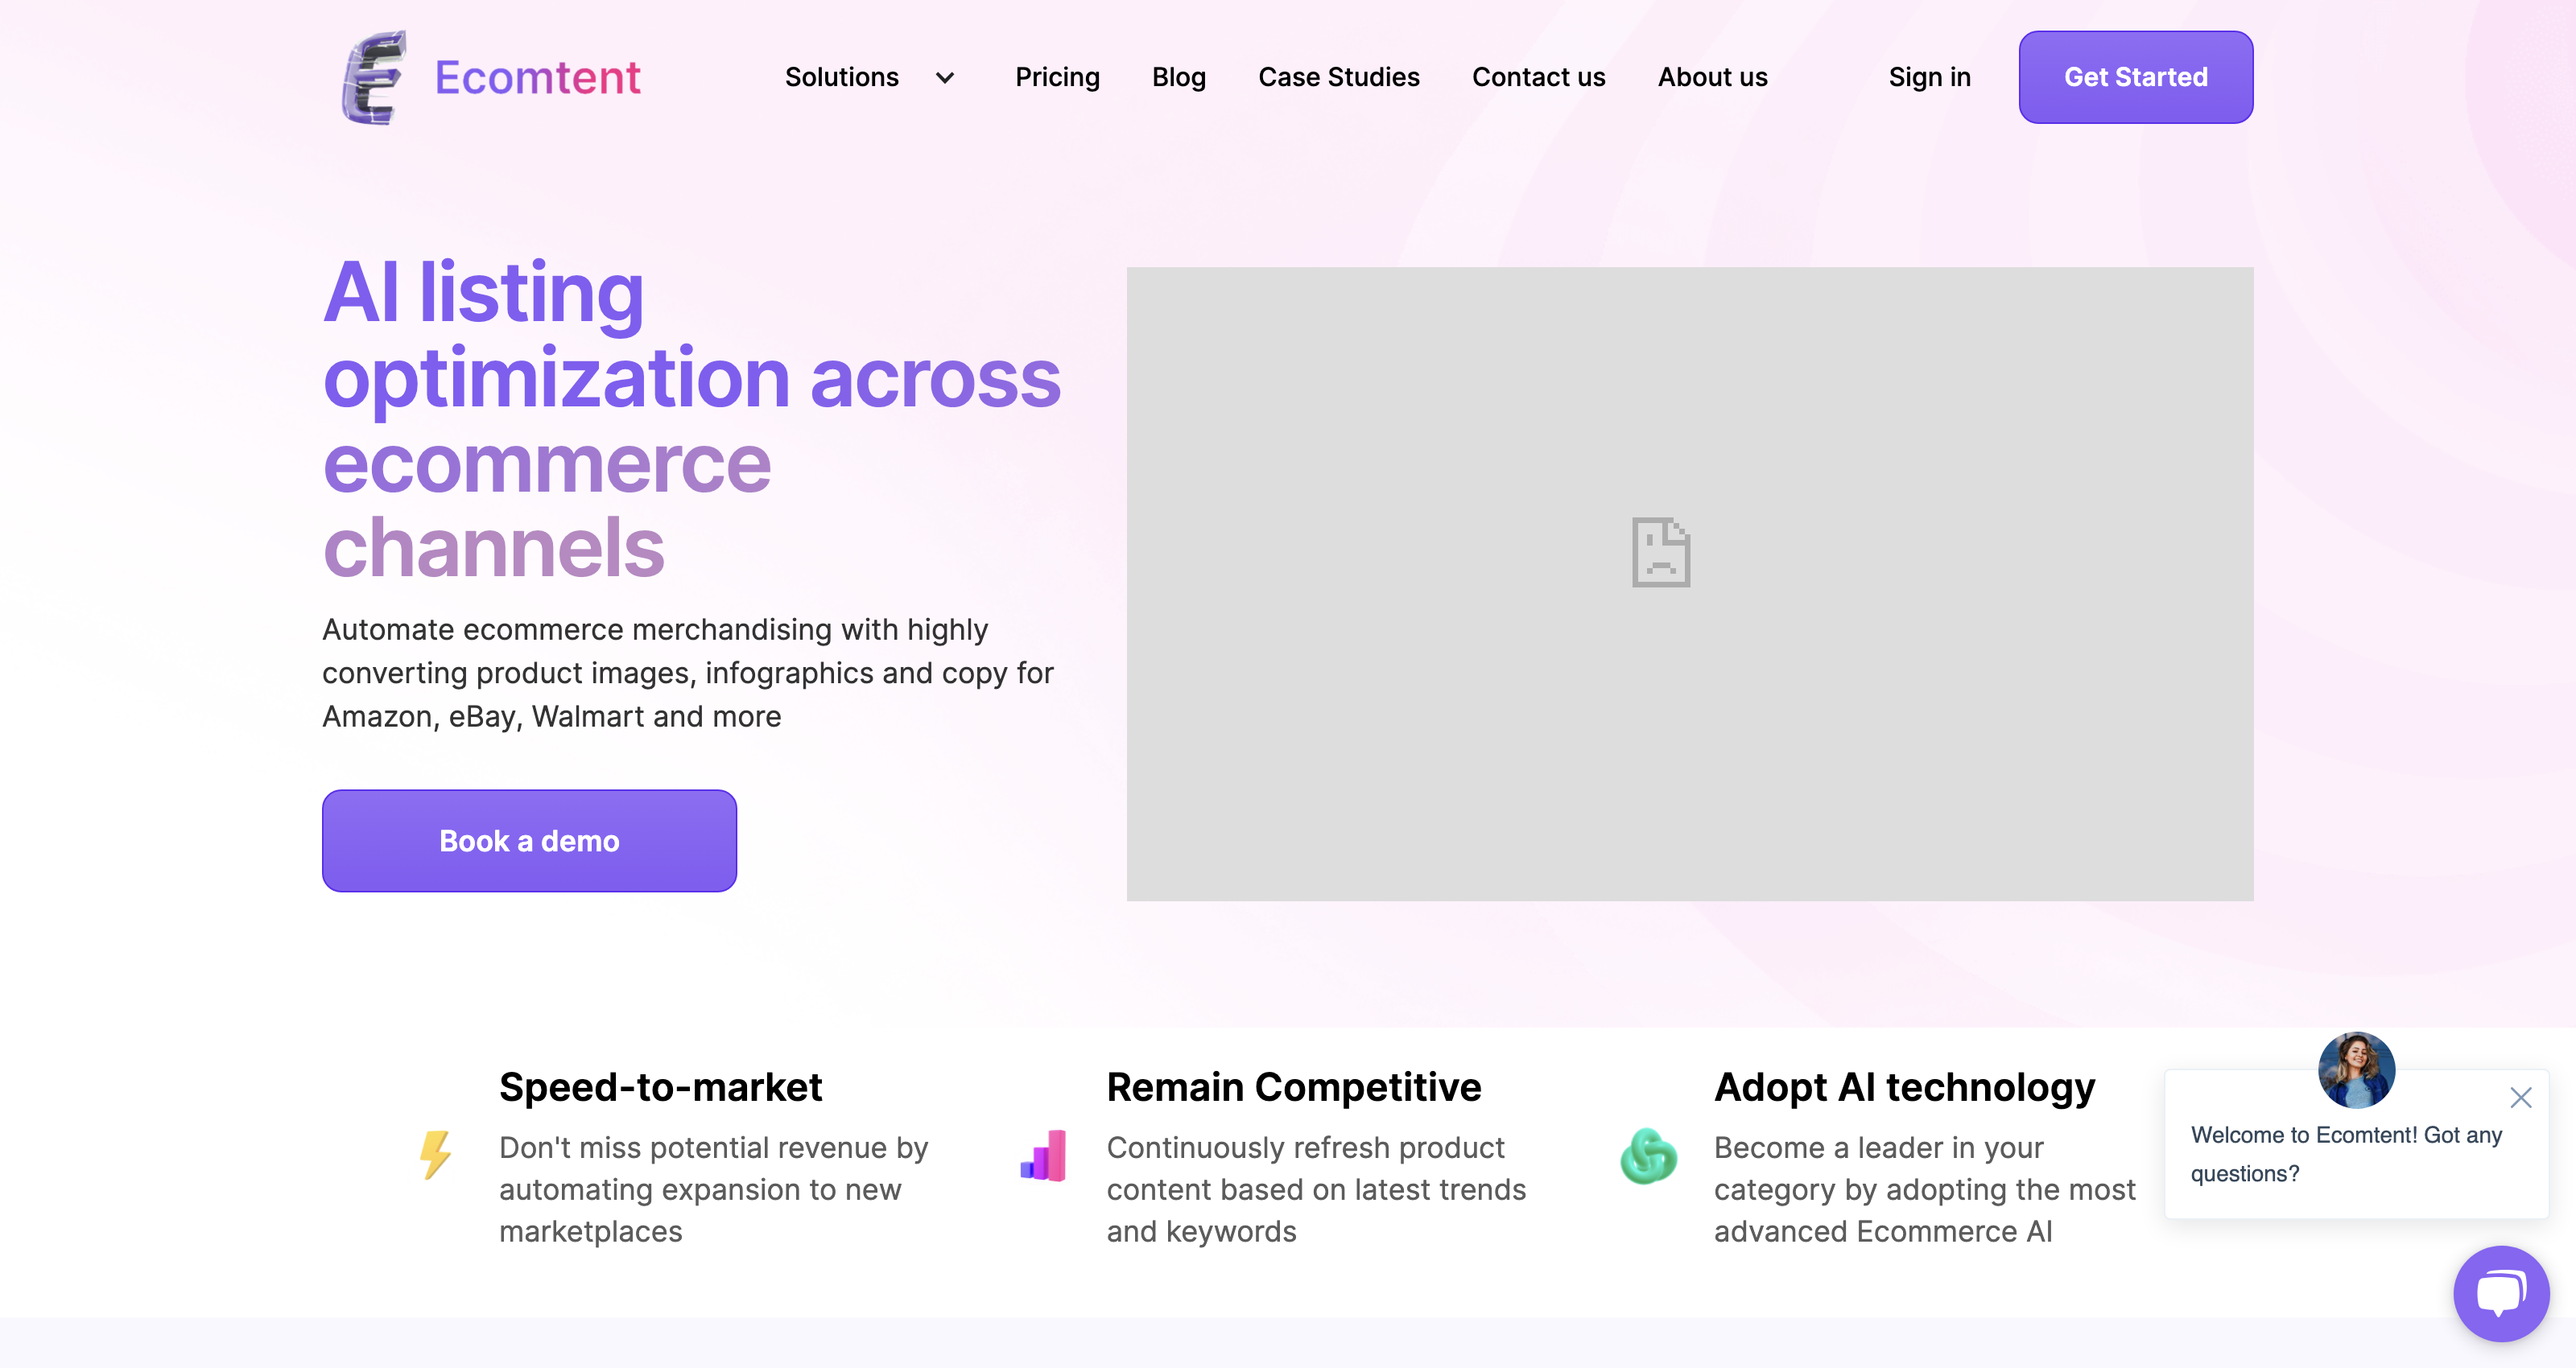Click the bar chart Remain Competitive icon
This screenshot has height=1368, width=2576.
coord(1043,1155)
